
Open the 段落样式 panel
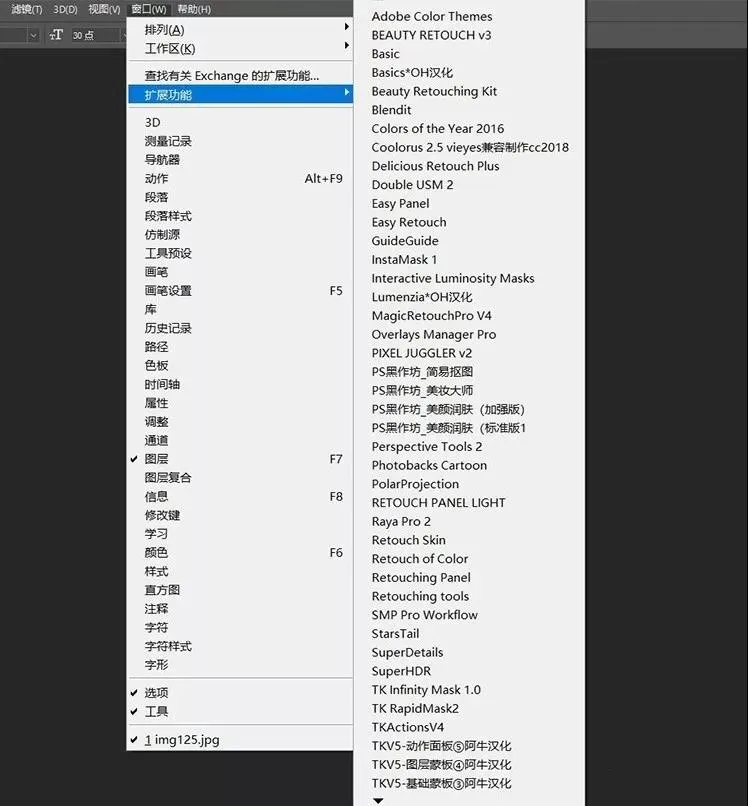pos(240,216)
